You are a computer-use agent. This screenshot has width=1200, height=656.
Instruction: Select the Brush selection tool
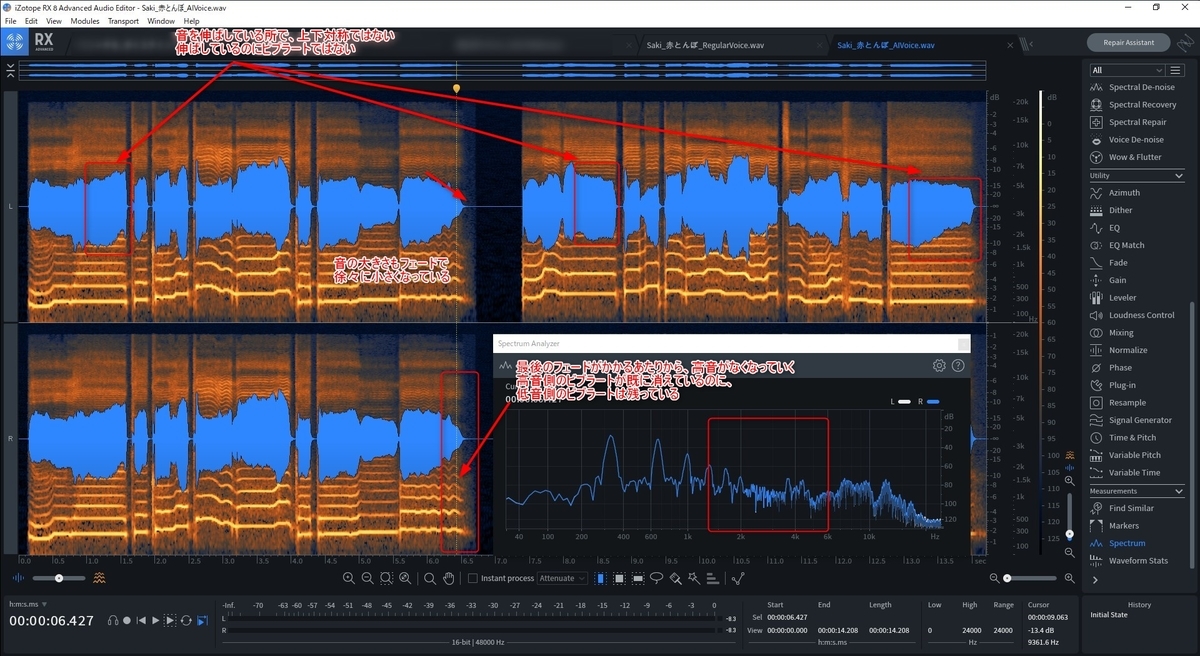click(675, 578)
